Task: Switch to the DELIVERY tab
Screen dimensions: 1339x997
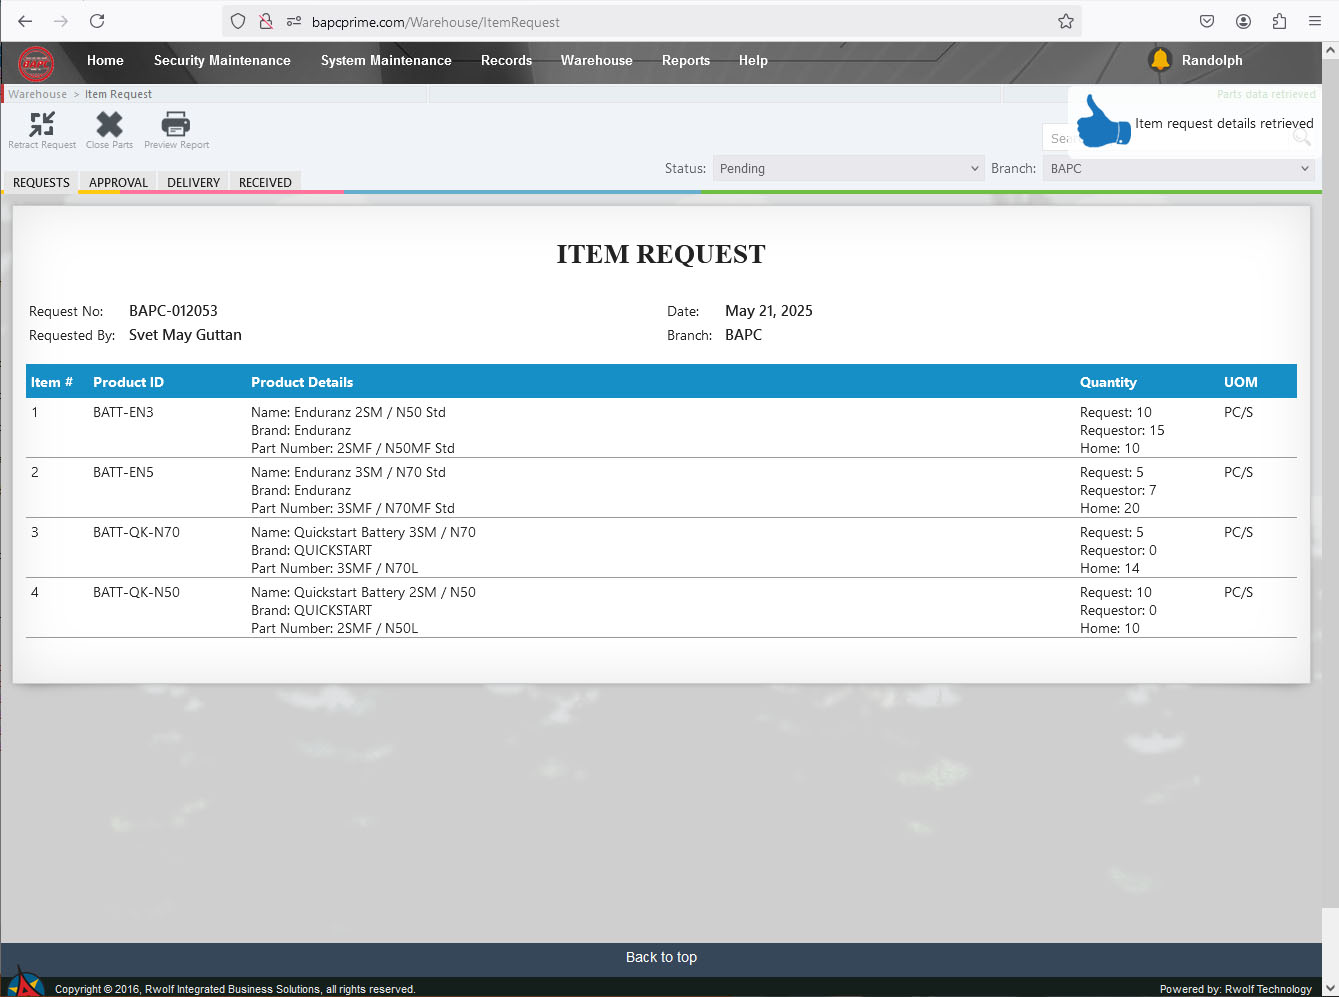Action: click(193, 182)
